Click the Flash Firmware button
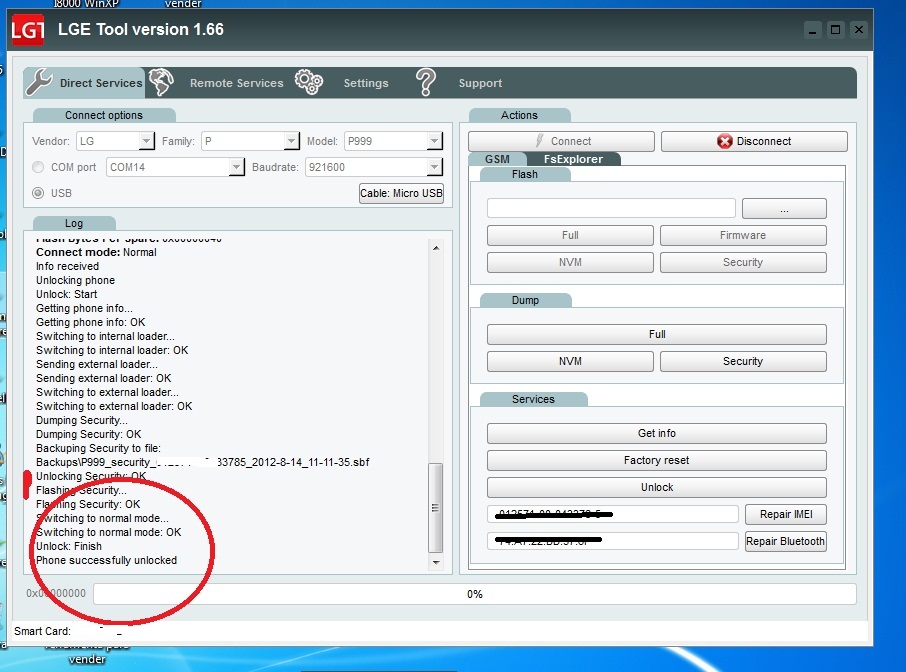 tap(743, 235)
